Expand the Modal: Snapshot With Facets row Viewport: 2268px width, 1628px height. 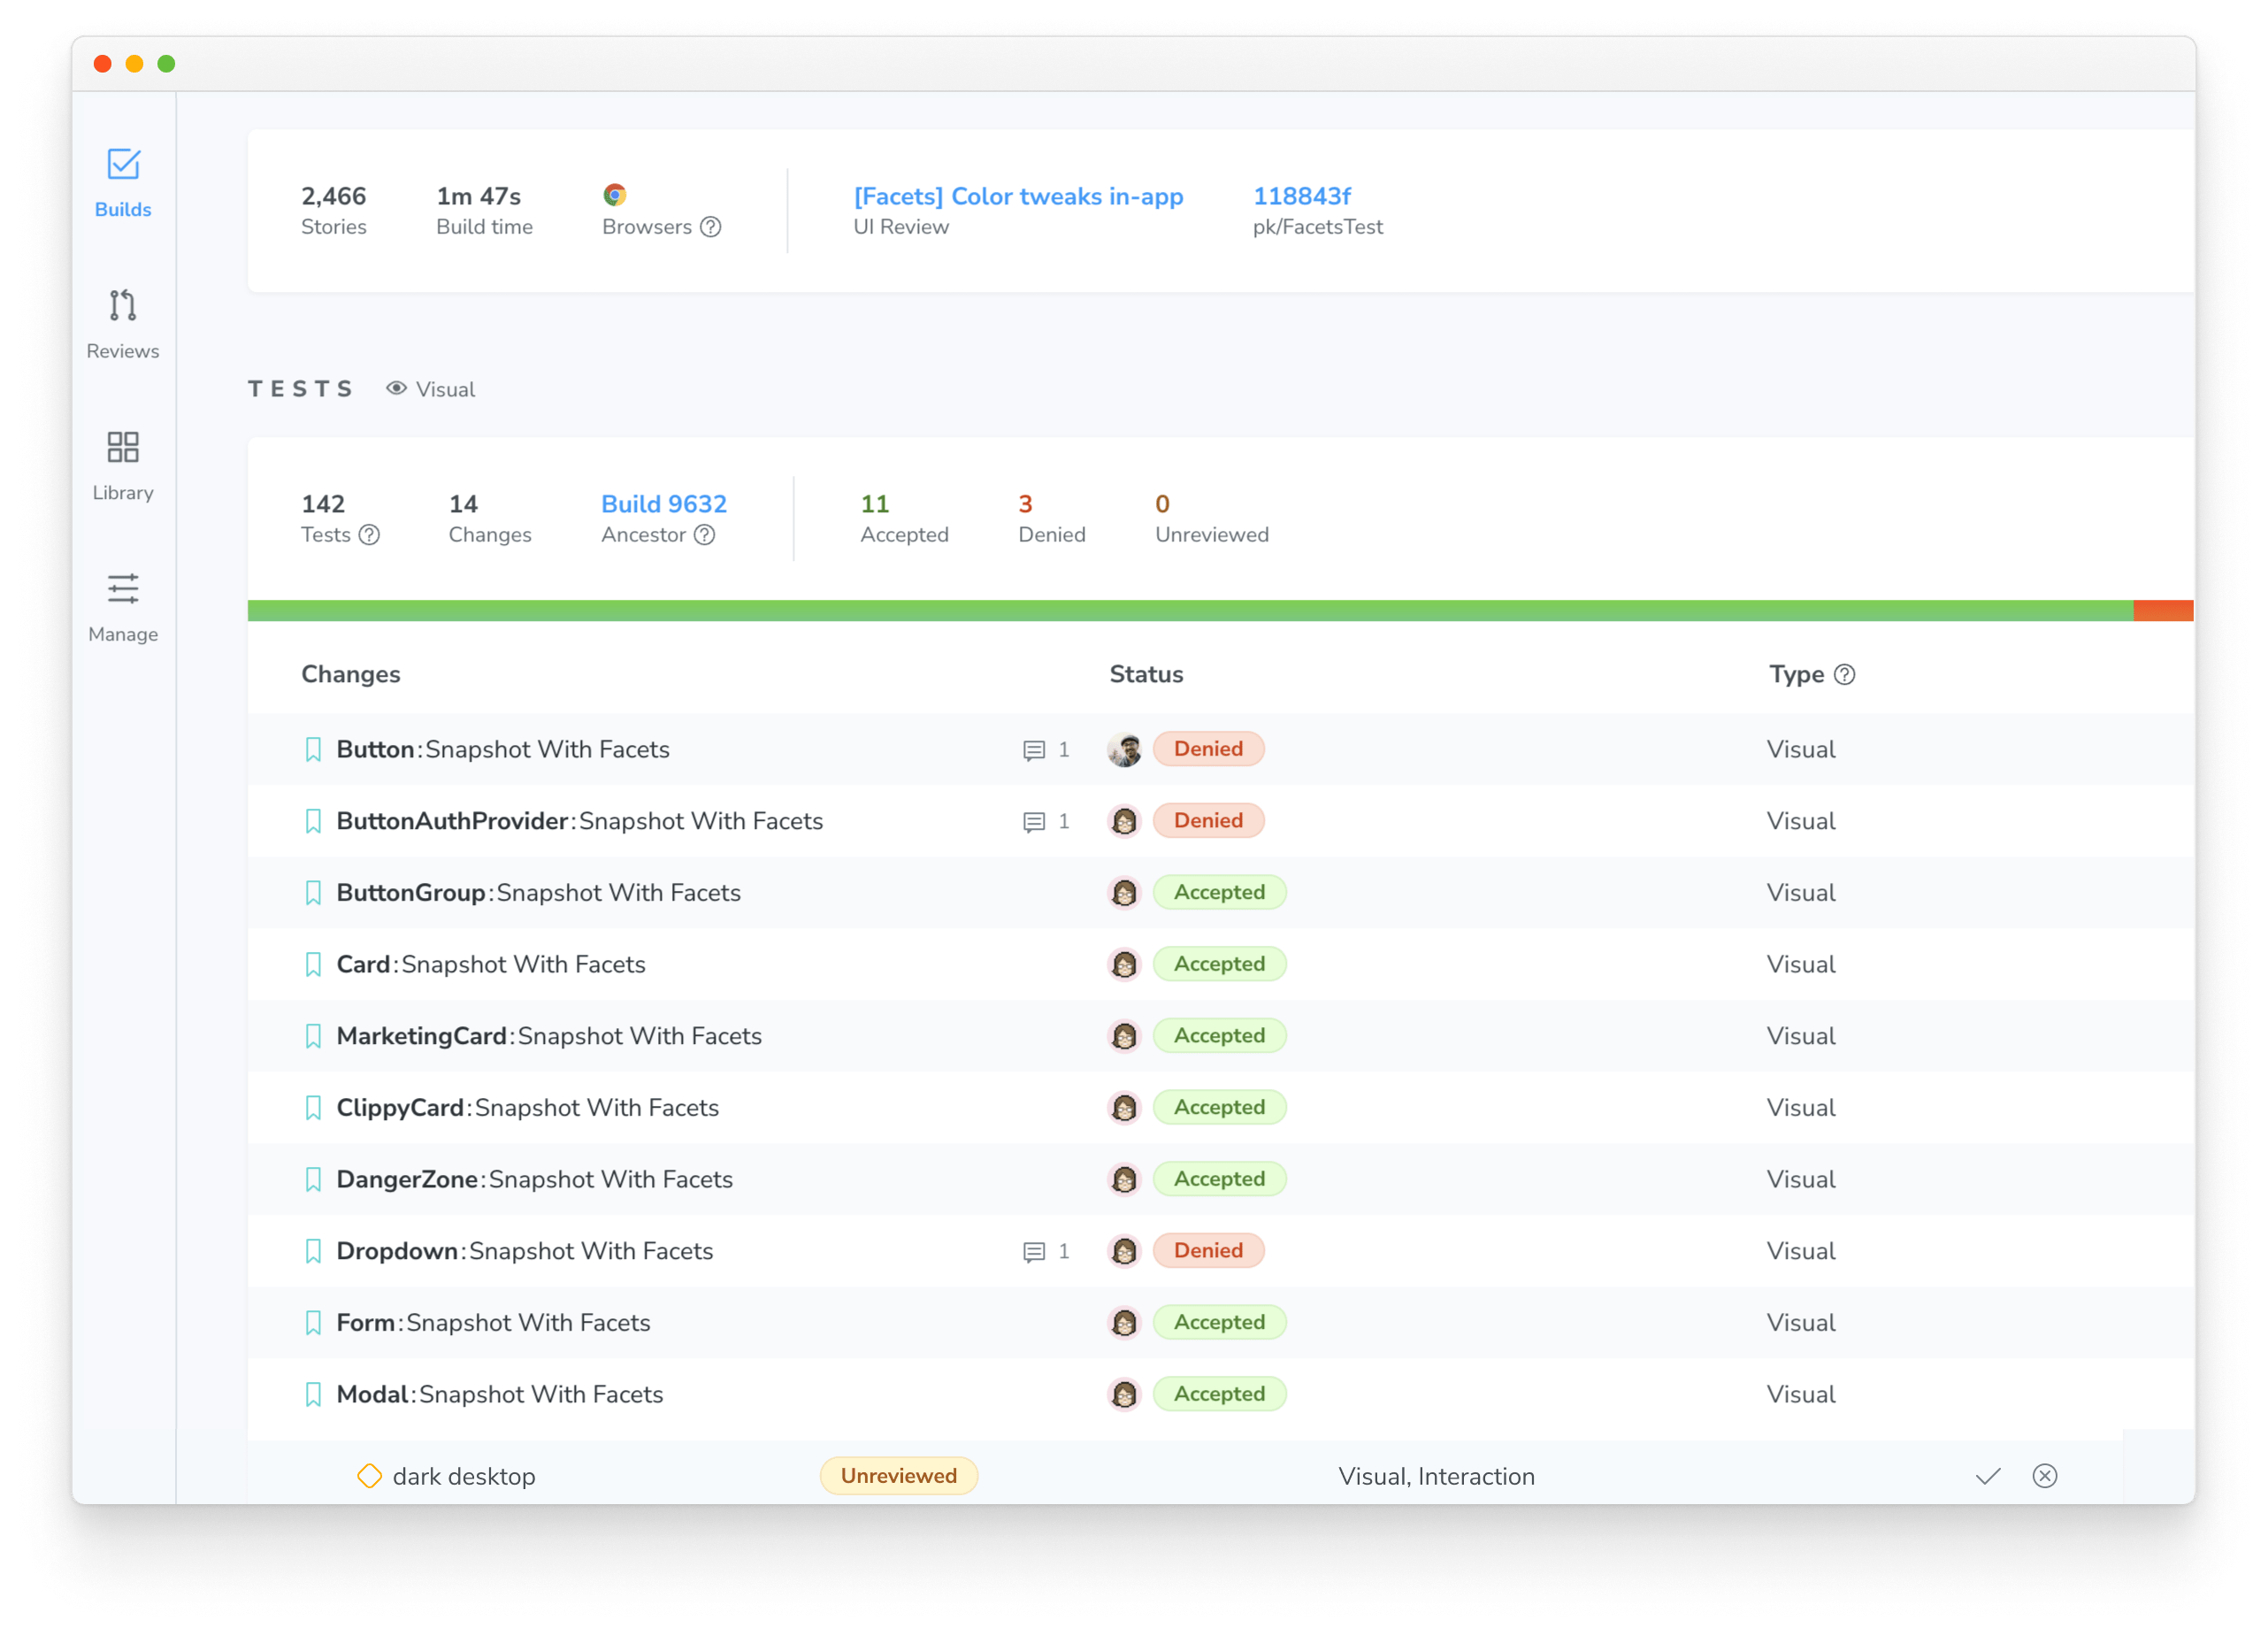point(500,1394)
